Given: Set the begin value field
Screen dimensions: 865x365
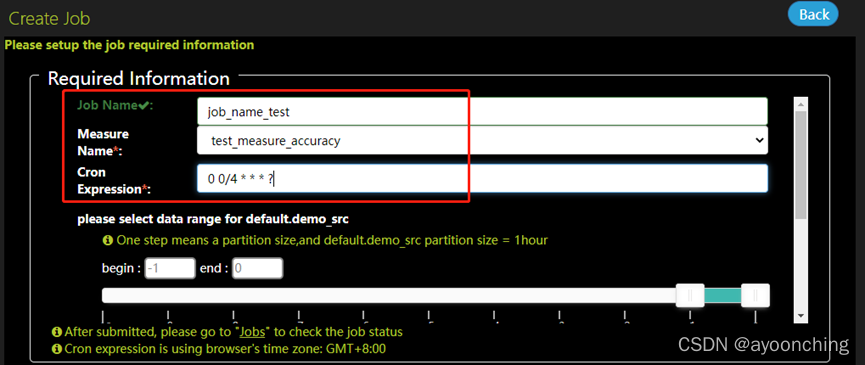Looking at the screenshot, I should tap(170, 269).
